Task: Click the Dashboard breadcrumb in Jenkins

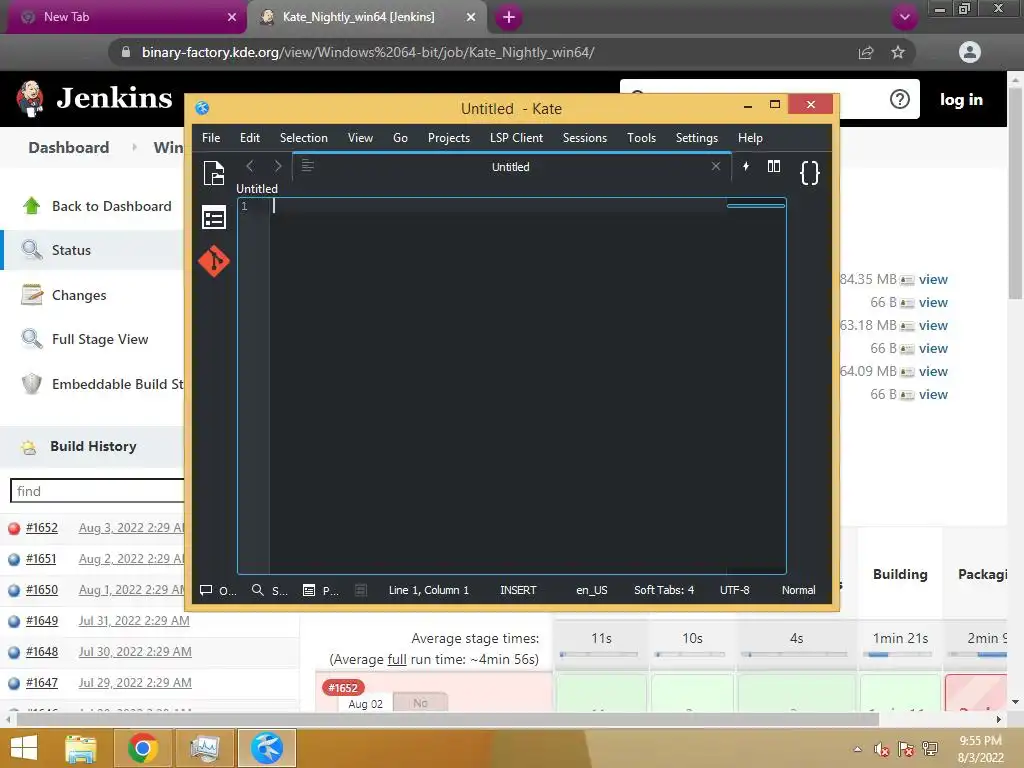Action: 69,148
